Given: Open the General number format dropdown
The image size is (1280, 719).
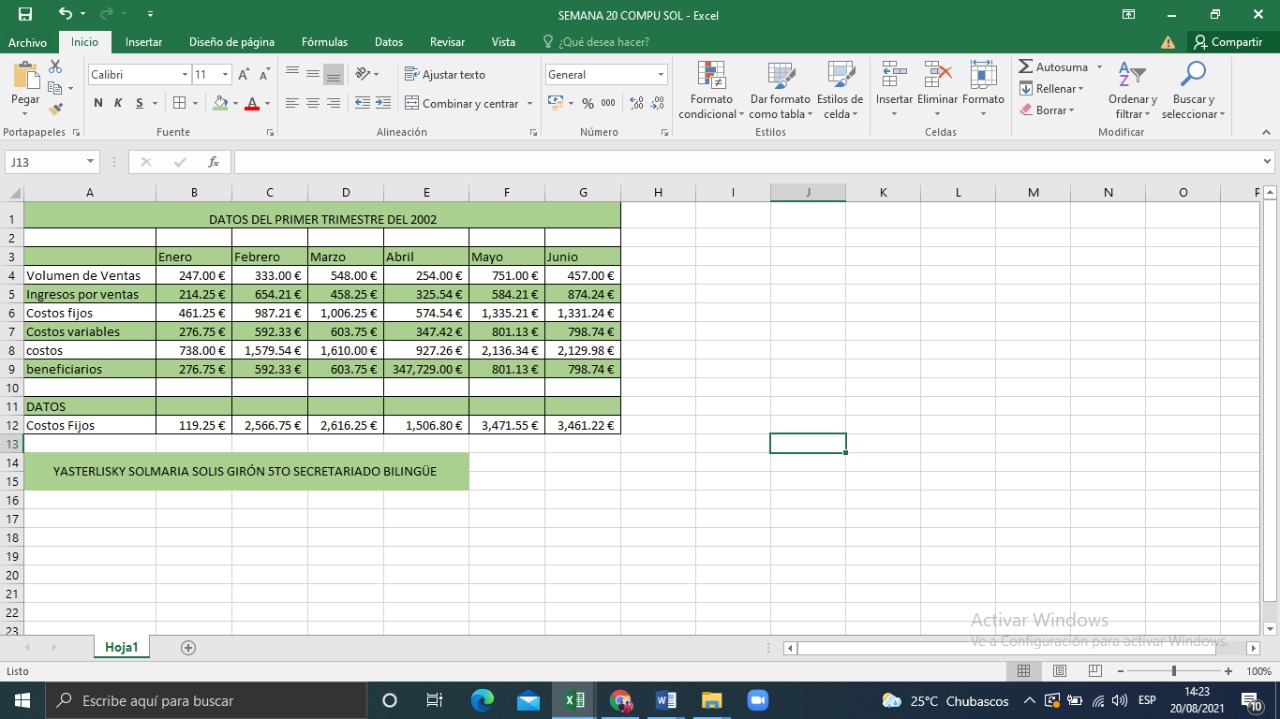Looking at the screenshot, I should point(661,75).
